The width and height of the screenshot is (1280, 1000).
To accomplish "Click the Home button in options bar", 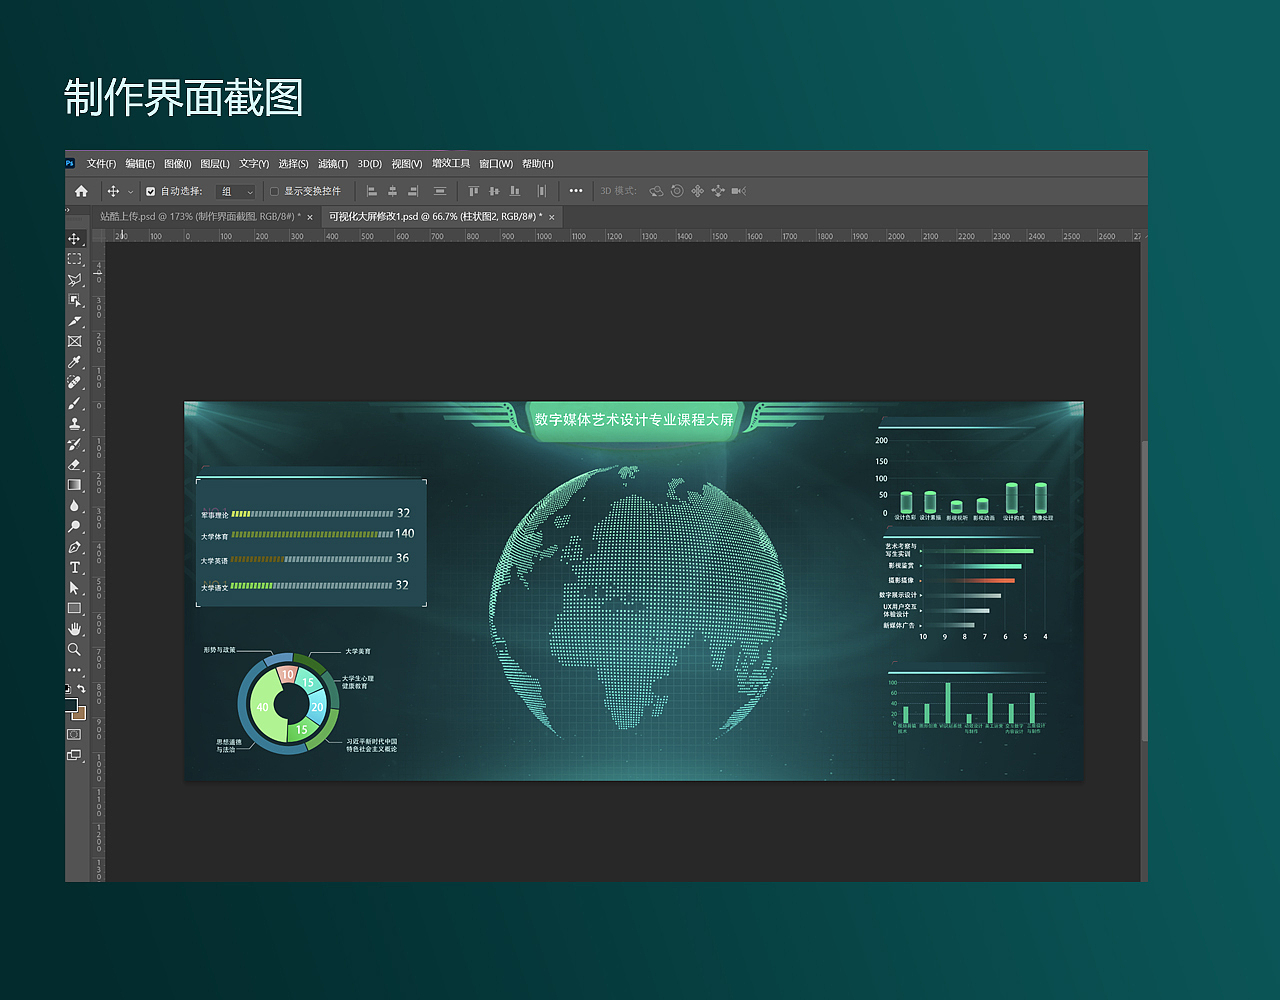I will tap(81, 191).
